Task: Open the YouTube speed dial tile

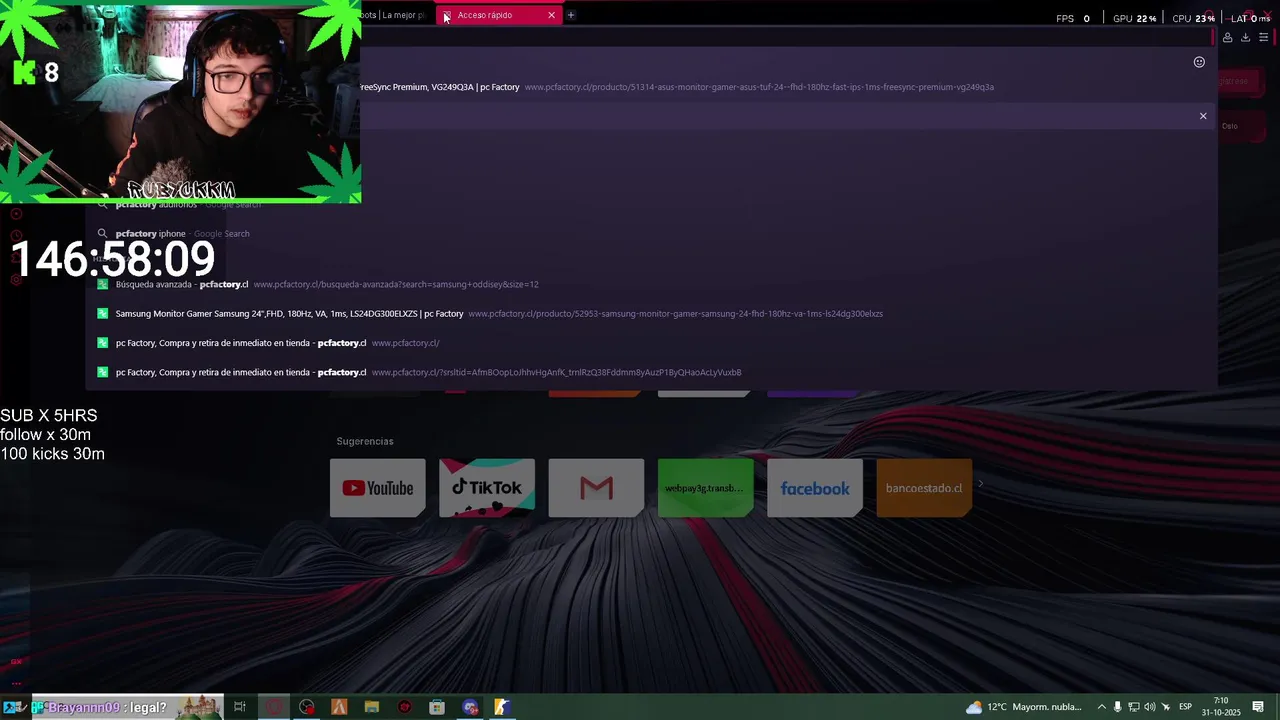Action: (x=377, y=488)
